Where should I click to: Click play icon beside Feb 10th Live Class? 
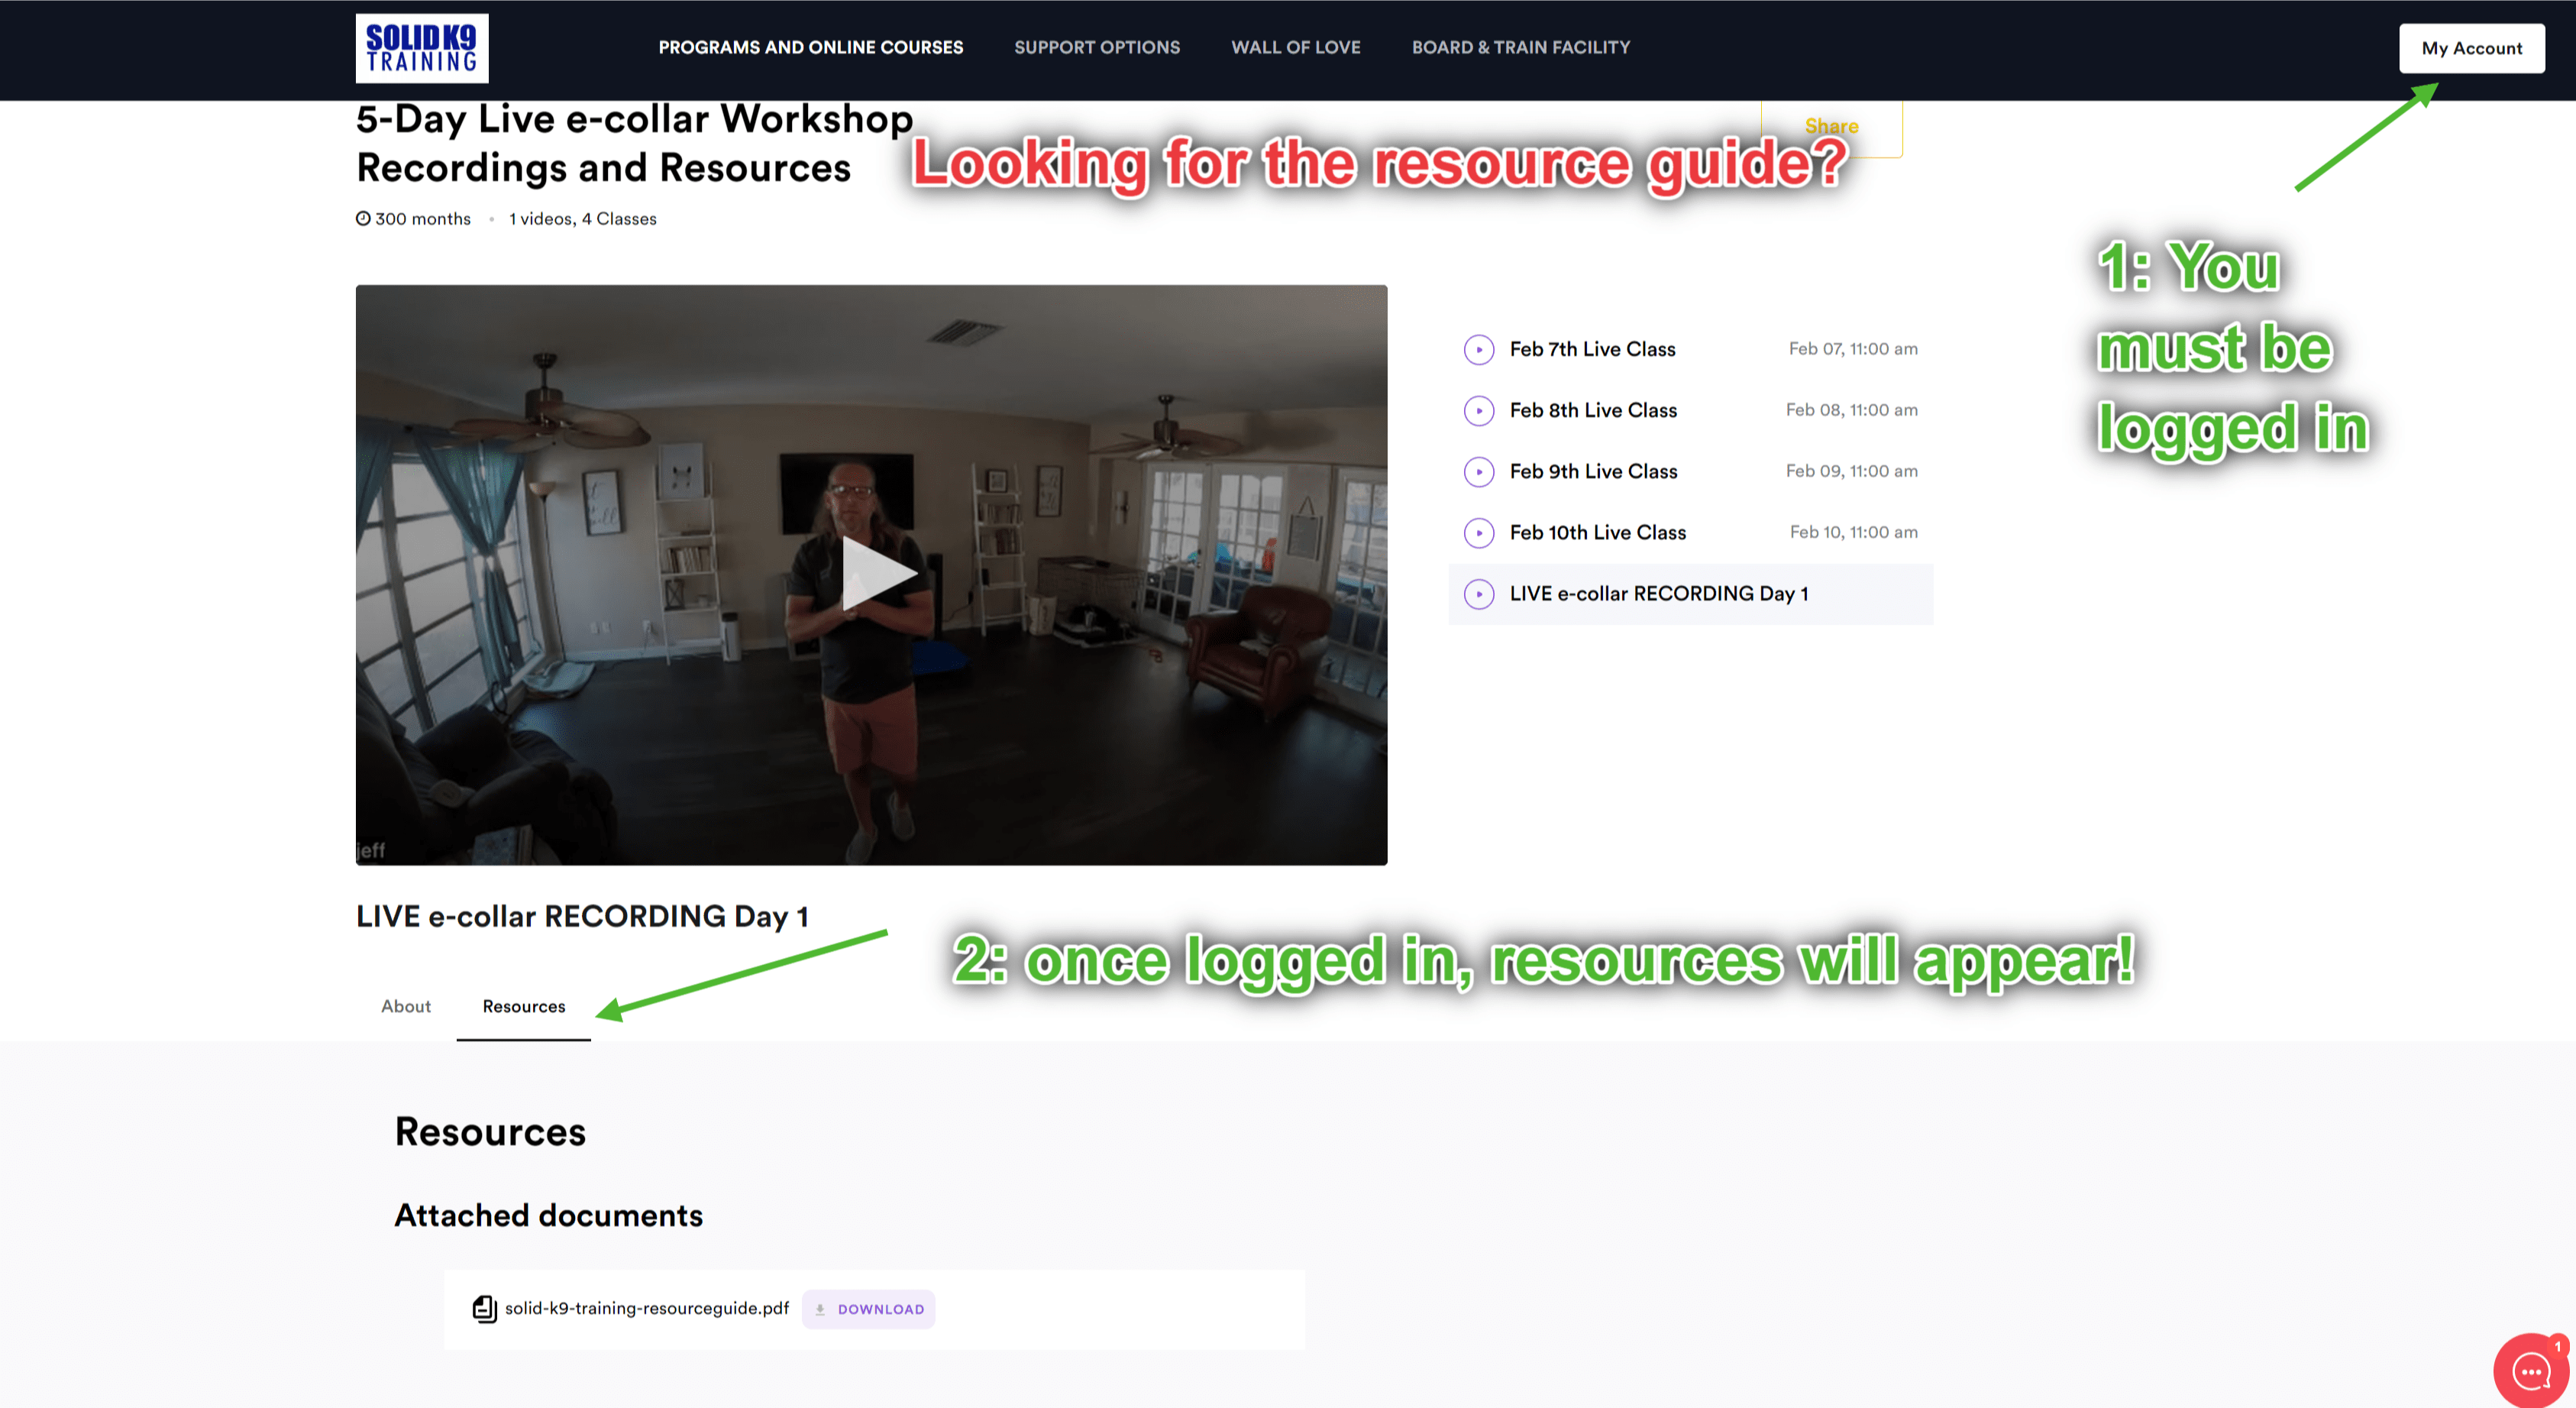coord(1478,532)
